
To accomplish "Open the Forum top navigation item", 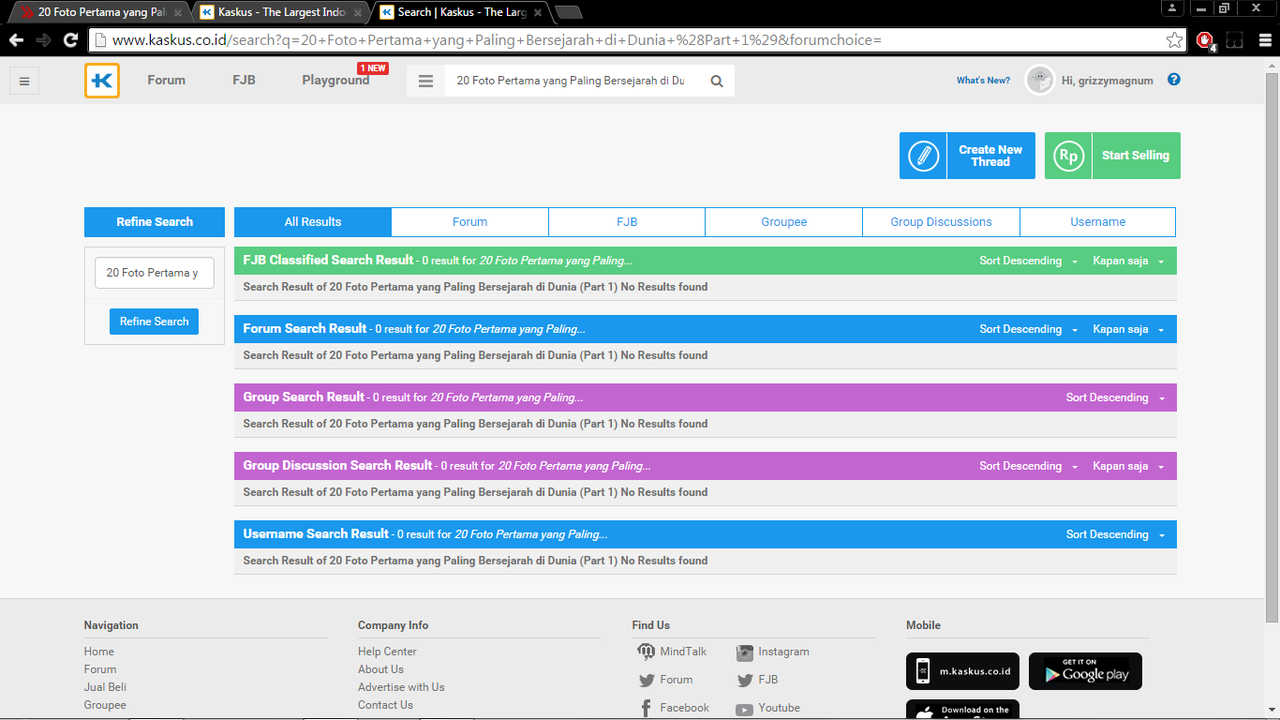I will (166, 80).
